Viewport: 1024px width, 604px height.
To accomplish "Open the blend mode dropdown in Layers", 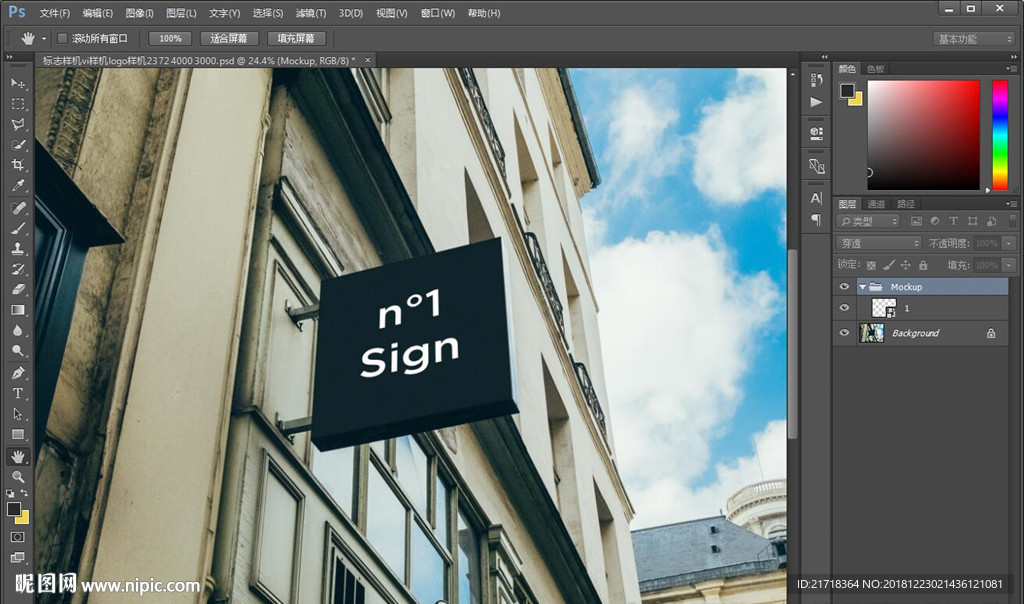I will (878, 243).
